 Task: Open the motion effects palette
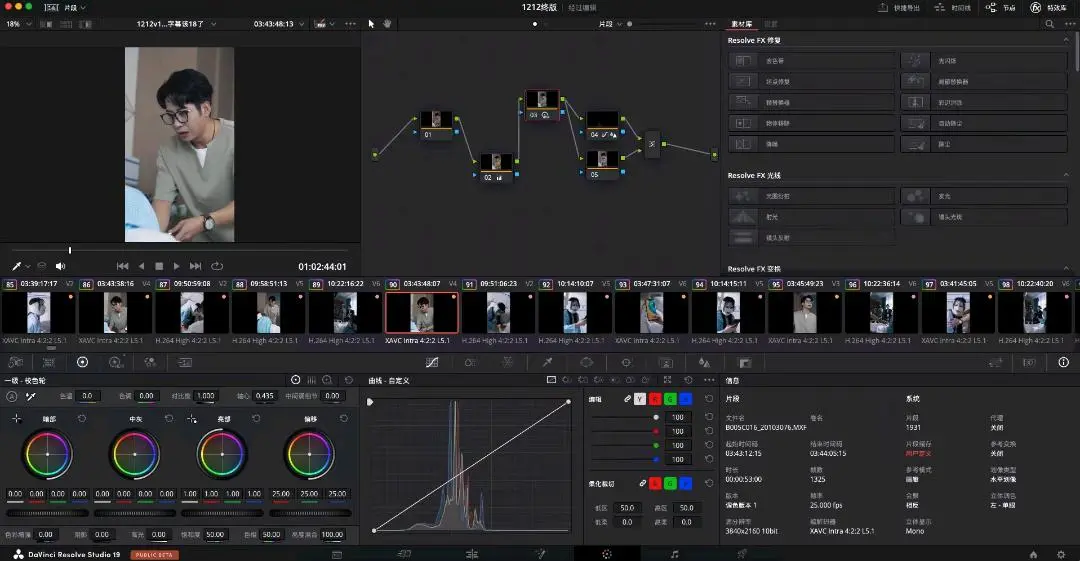coord(185,362)
